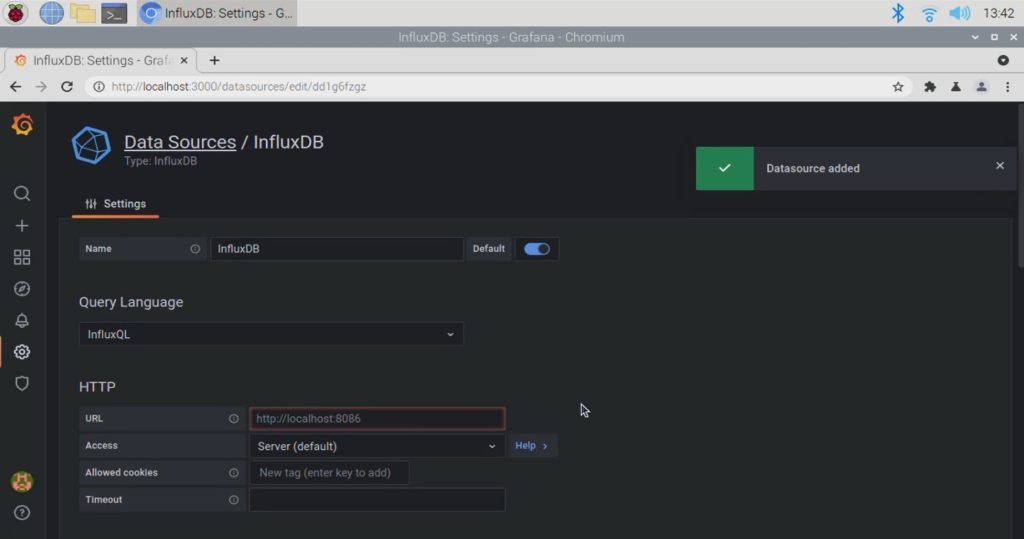1024x539 pixels.
Task: Click the user avatar in sidebar
Action: [22, 482]
